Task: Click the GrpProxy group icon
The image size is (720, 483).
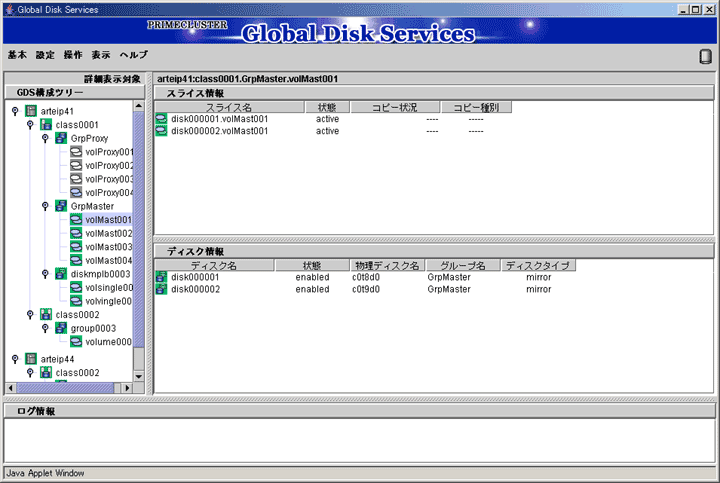Action: 61,138
